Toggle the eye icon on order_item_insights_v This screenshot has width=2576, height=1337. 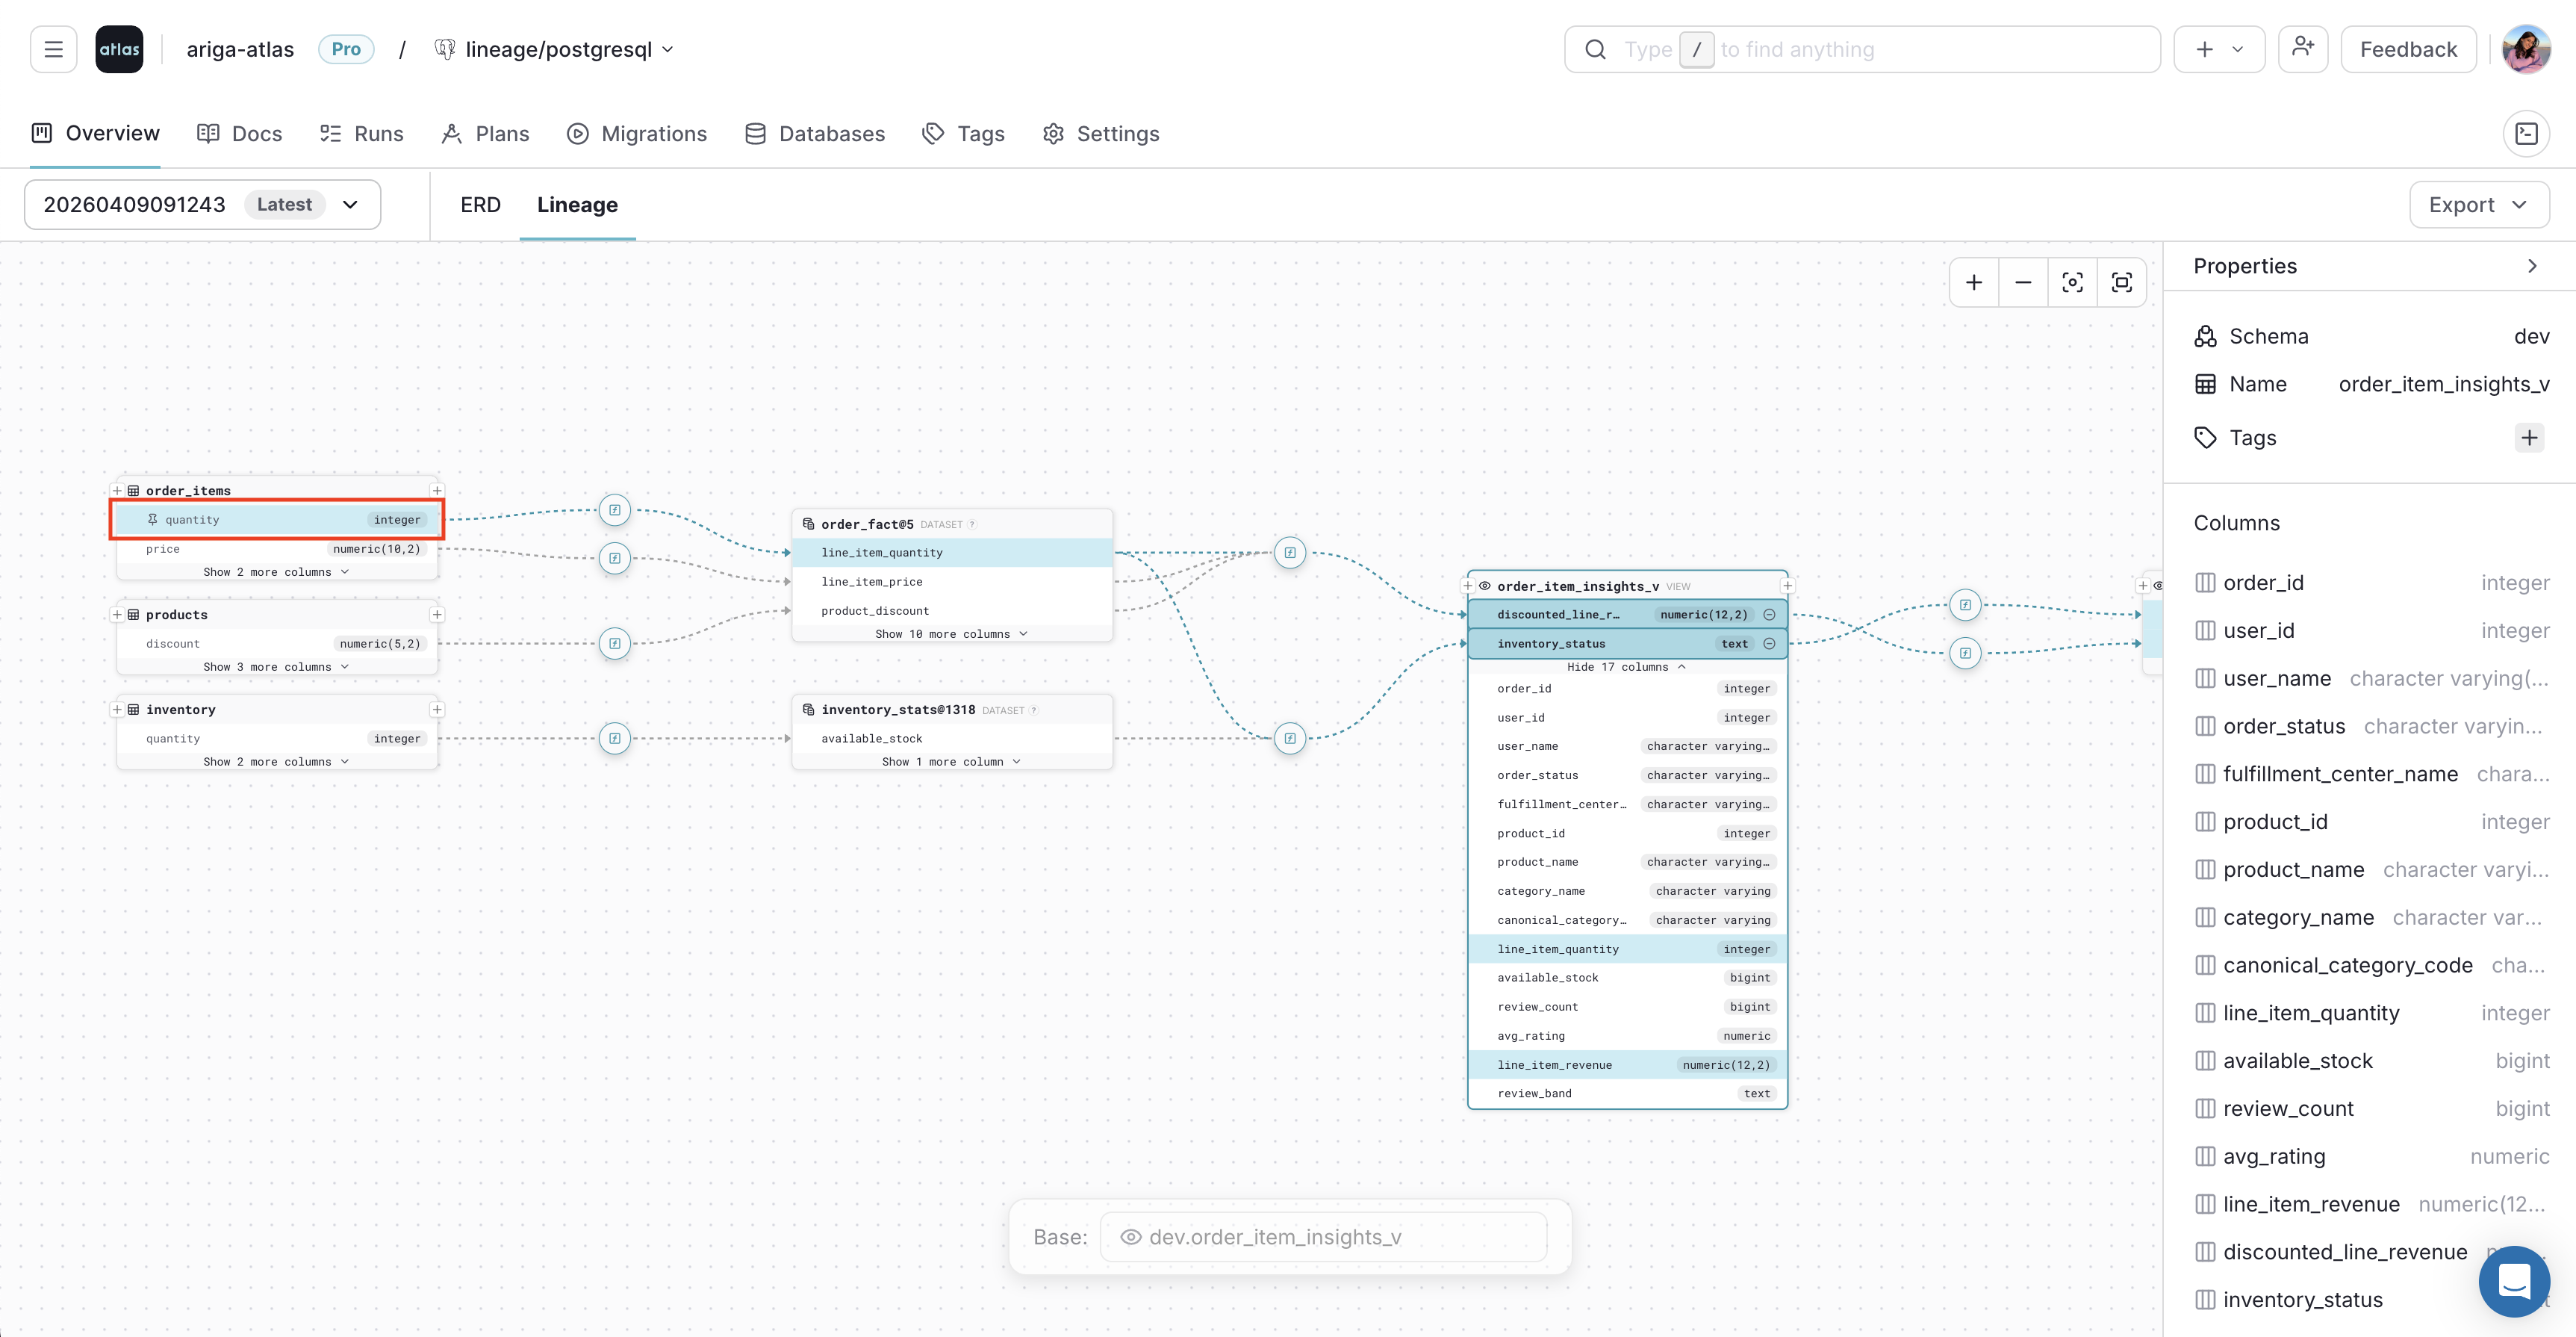[1484, 586]
